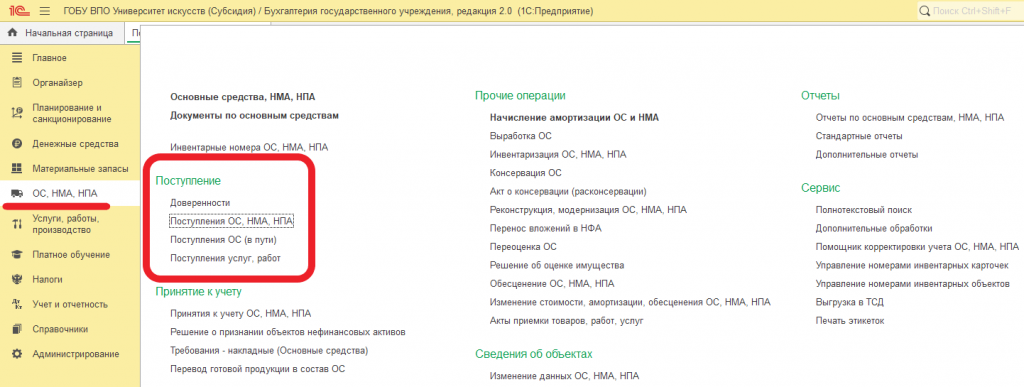The height and width of the screenshot is (387, 1024).
Task: Open Обесценение ОС, НМА, НПА
Action: [x=552, y=284]
